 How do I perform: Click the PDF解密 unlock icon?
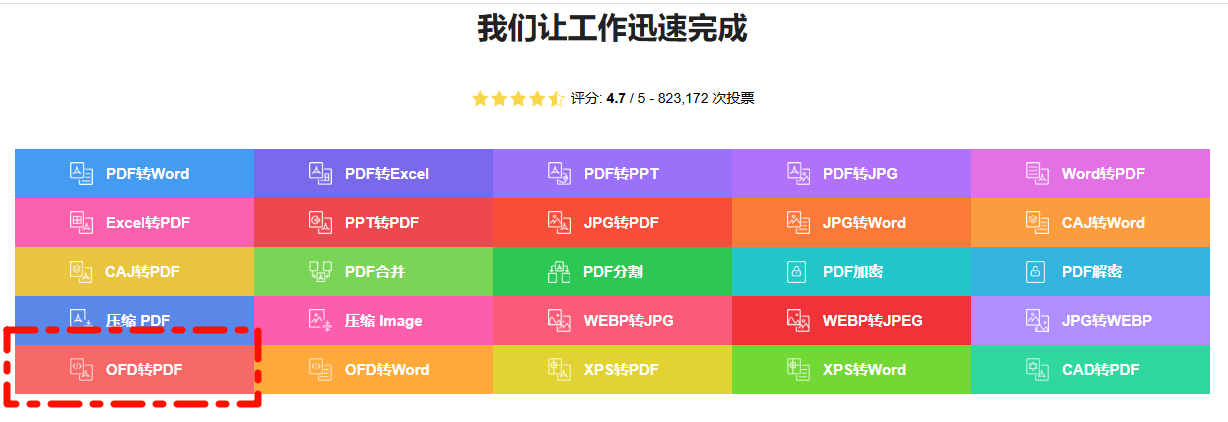coord(1037,271)
